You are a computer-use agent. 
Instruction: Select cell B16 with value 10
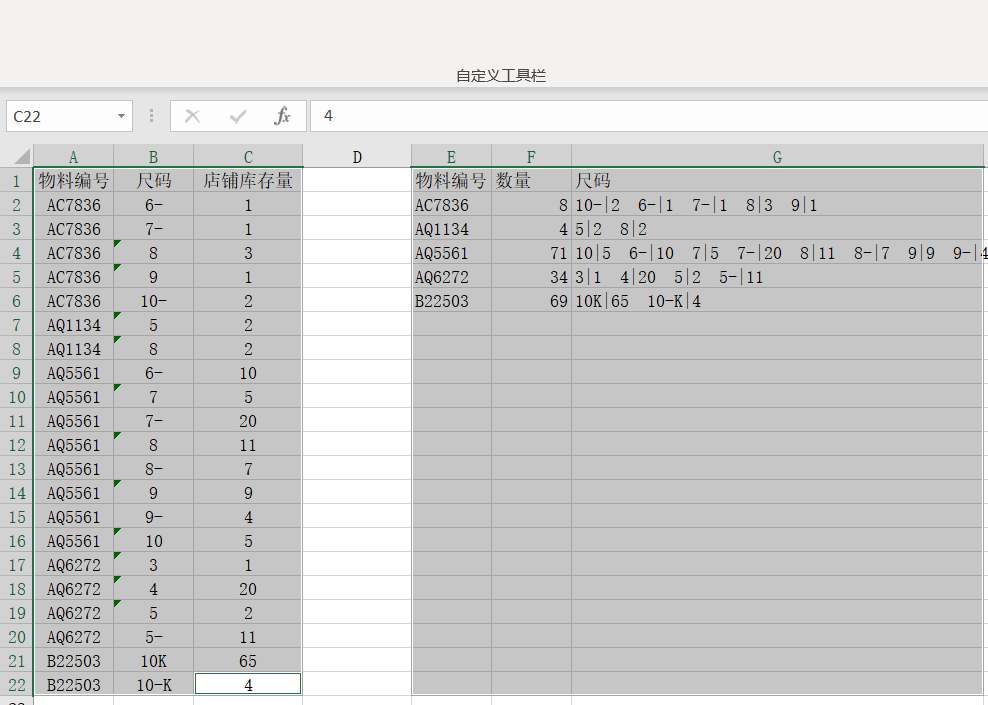(153, 541)
